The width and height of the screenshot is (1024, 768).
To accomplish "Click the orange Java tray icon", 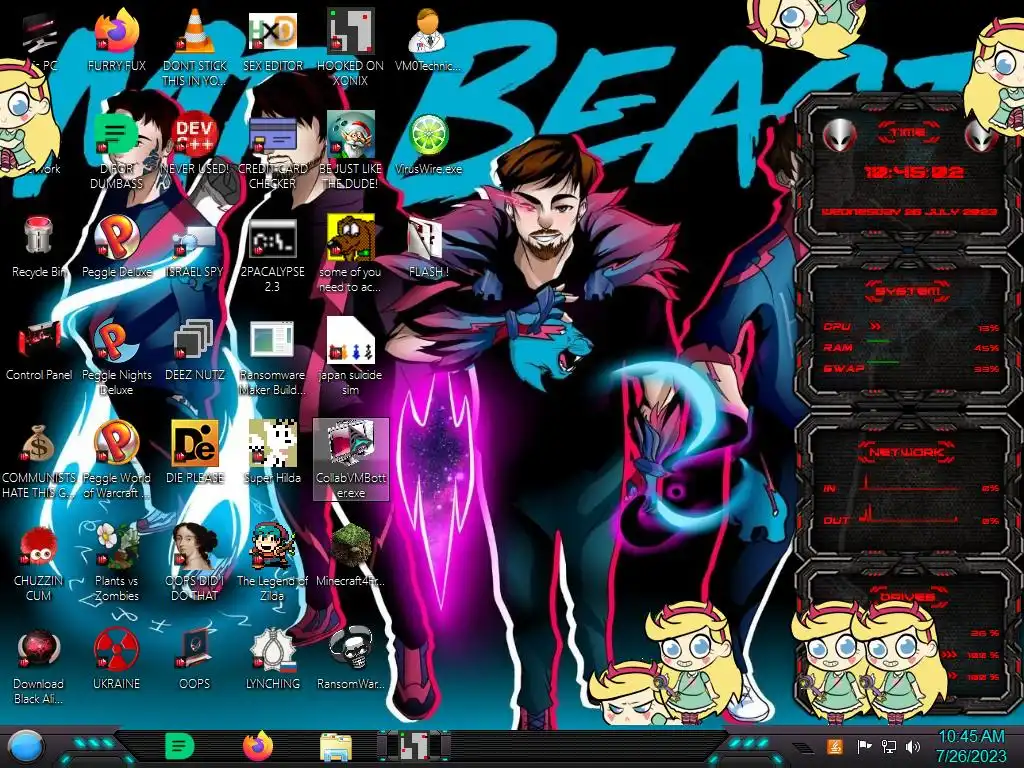I will click(834, 746).
